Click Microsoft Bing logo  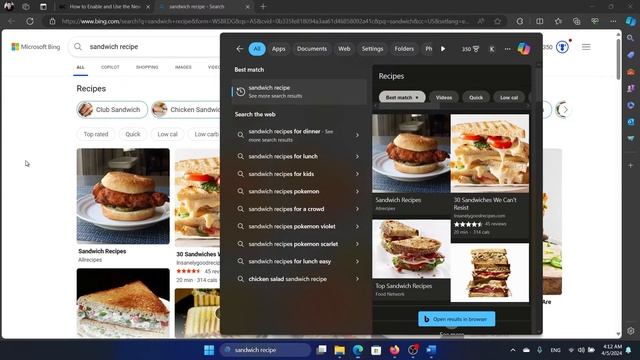36,47
